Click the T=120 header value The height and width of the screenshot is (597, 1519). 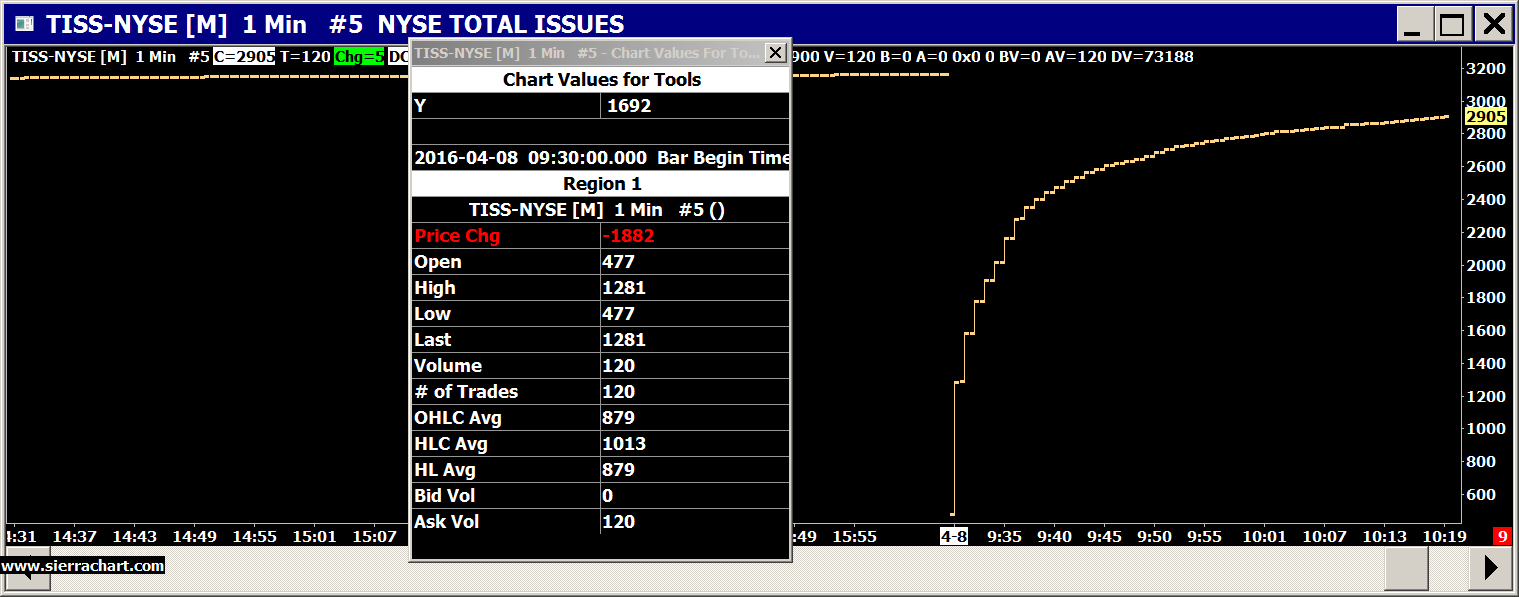(305, 57)
